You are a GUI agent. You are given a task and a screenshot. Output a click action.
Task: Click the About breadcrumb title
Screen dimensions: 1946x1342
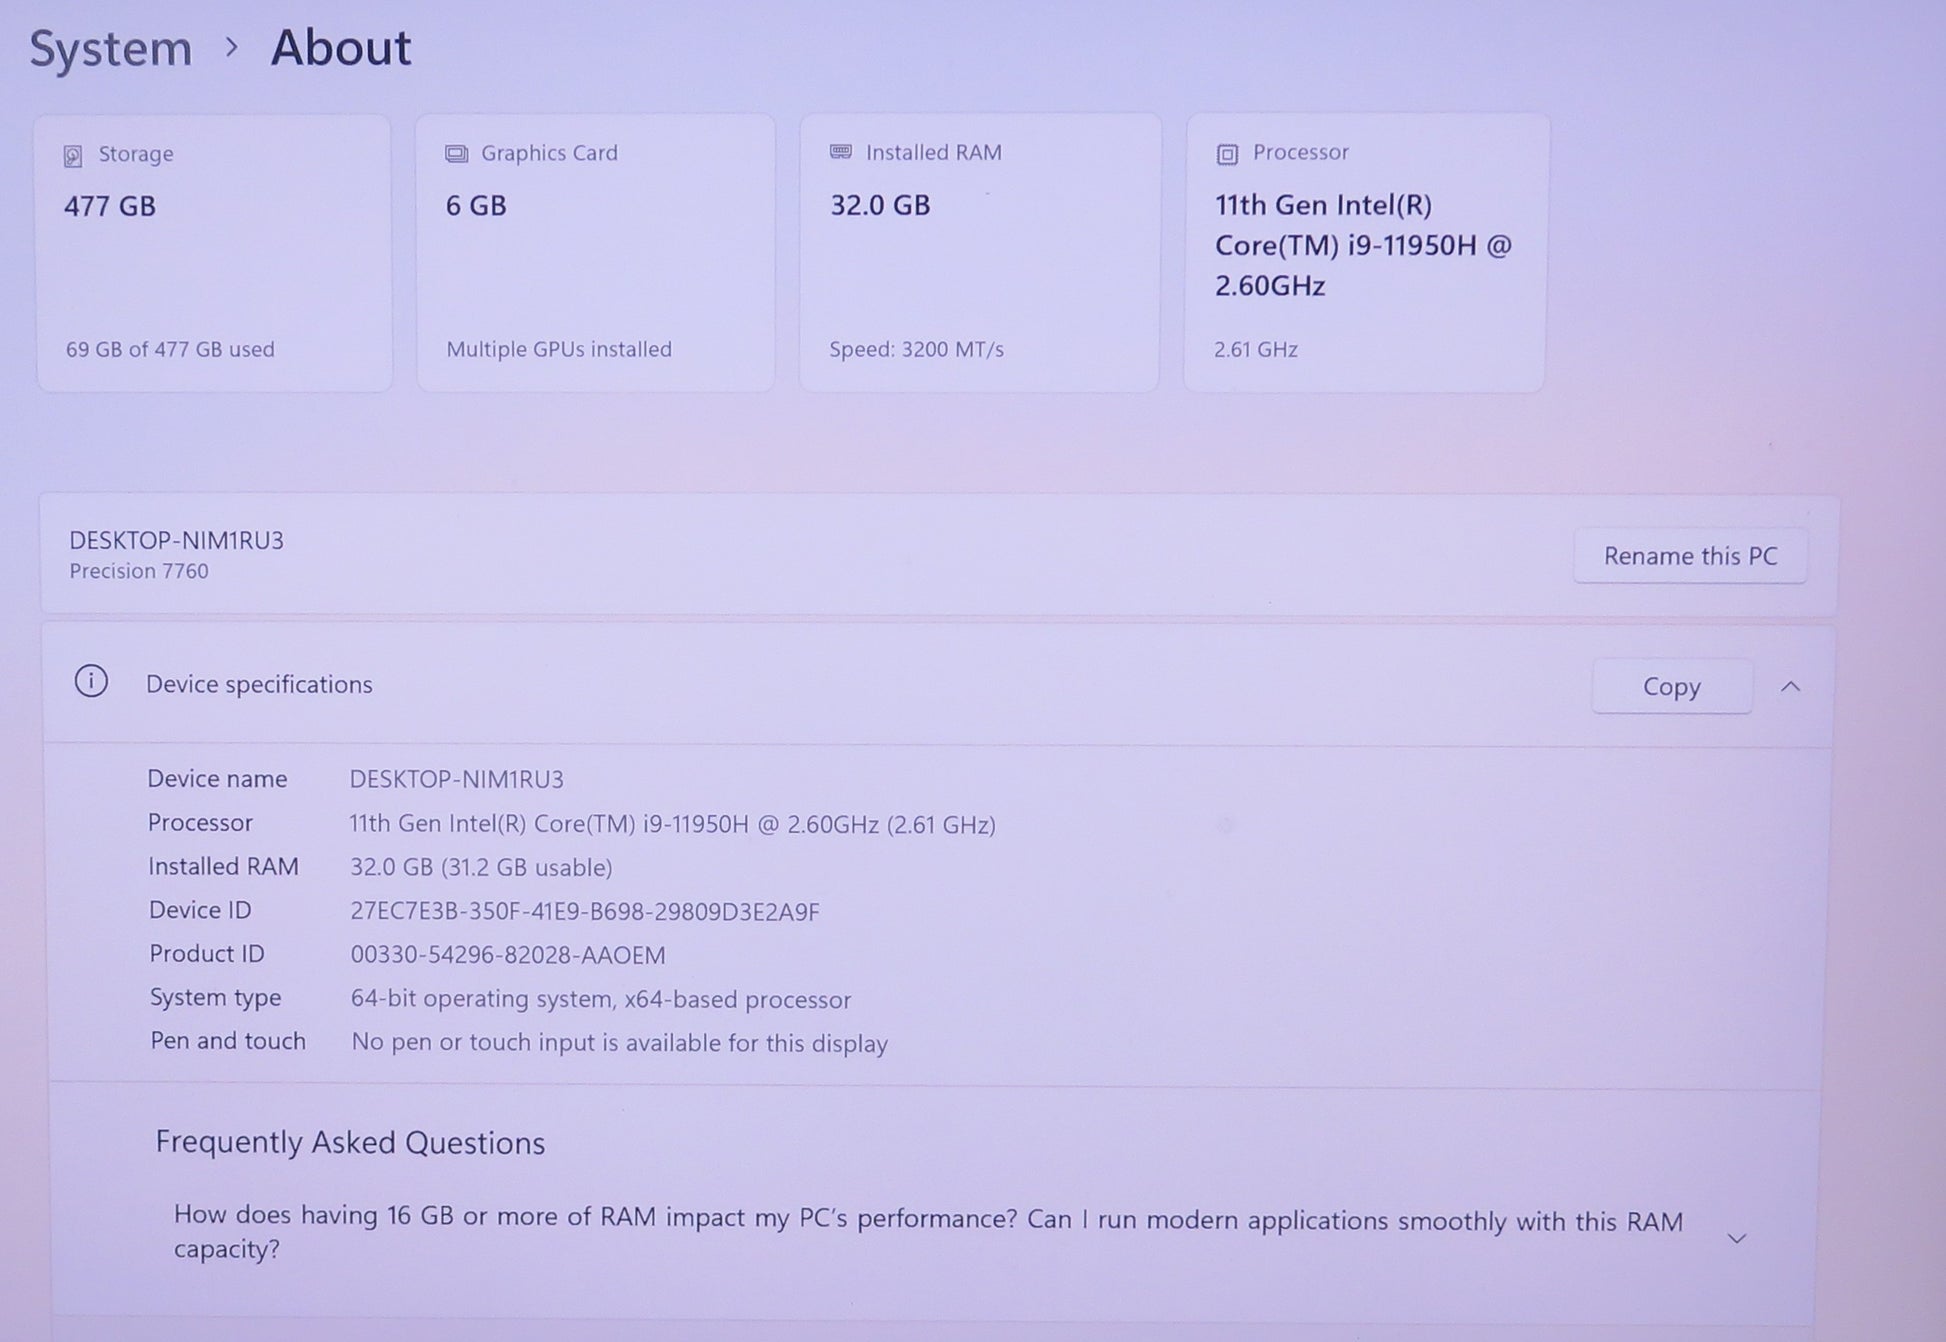(x=341, y=48)
